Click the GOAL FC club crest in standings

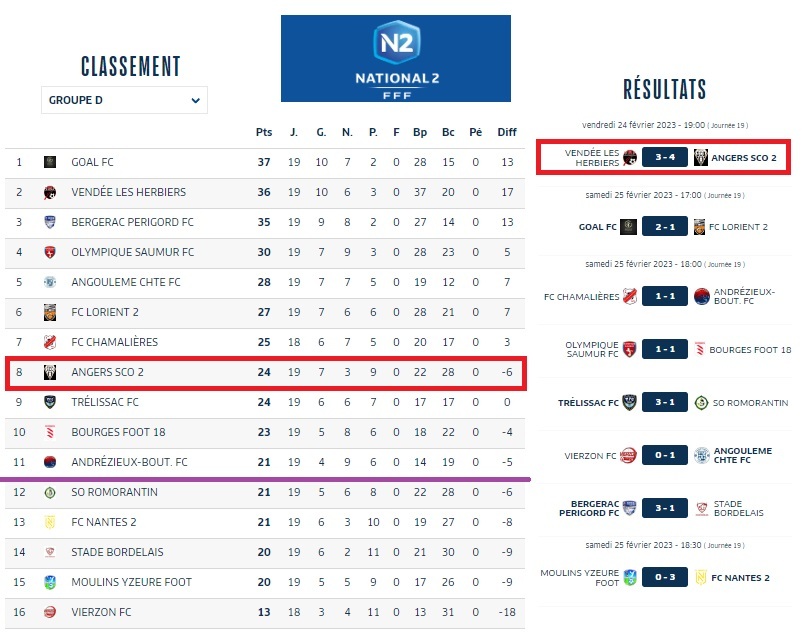tap(50, 162)
